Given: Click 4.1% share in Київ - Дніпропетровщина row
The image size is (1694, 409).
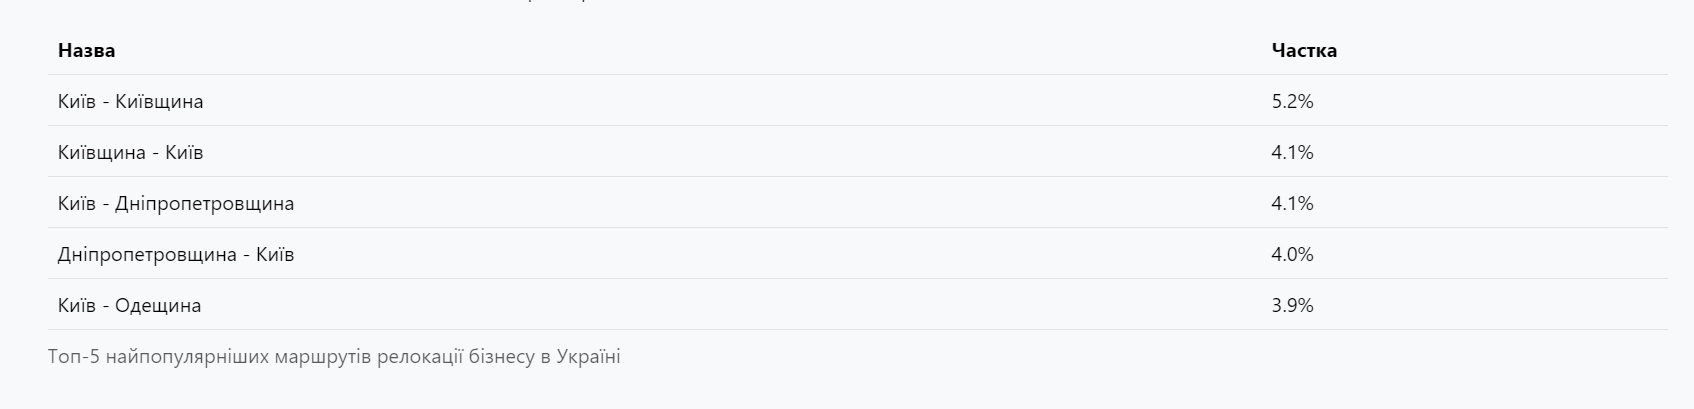Looking at the screenshot, I should 1292,203.
